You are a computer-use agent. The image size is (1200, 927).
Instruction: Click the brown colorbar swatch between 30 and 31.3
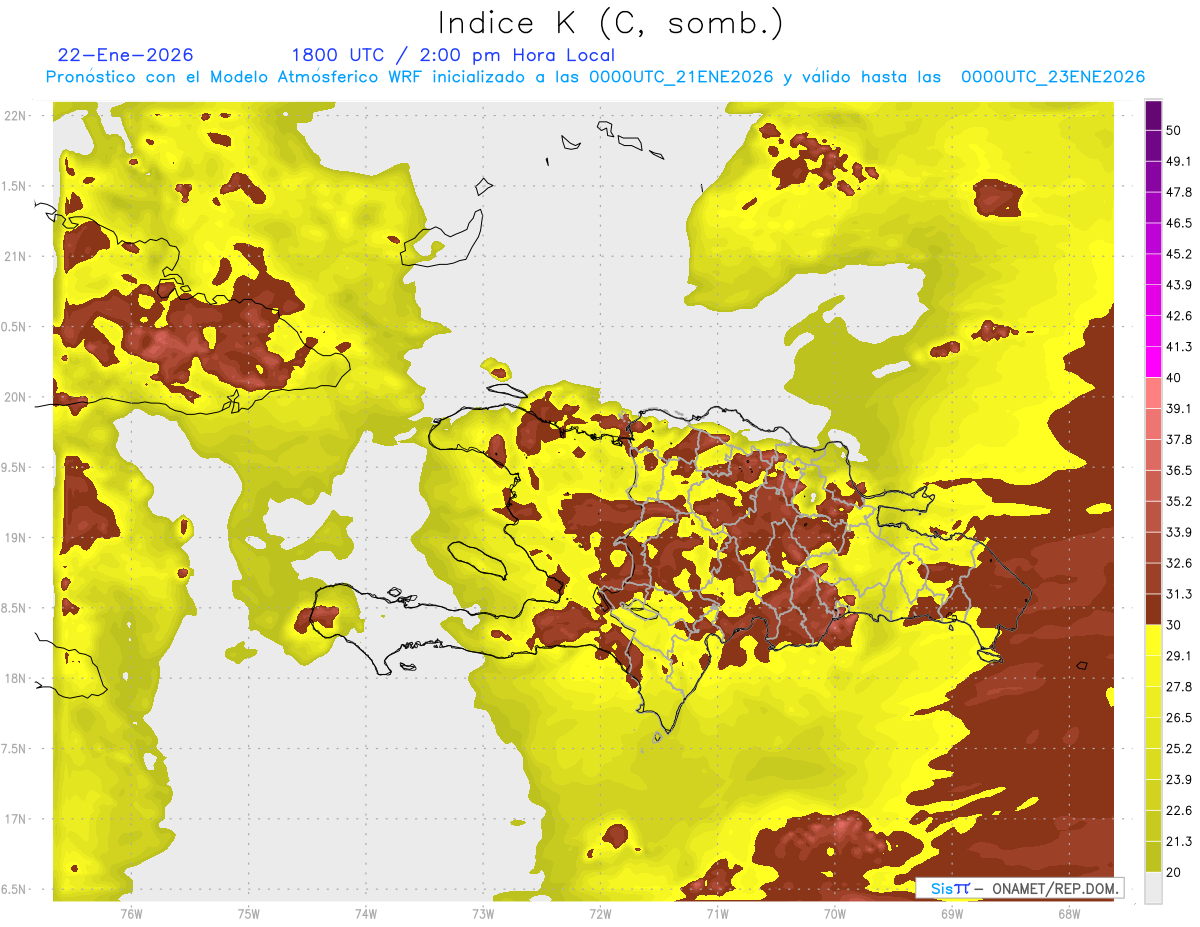(1153, 610)
